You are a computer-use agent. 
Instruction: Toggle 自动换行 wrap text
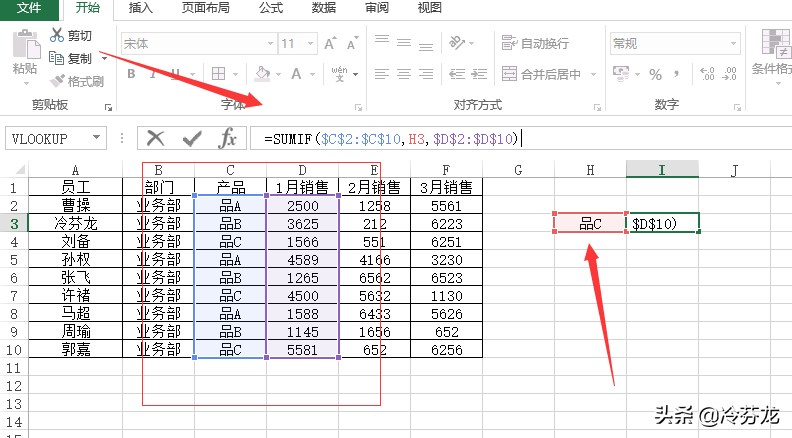click(535, 43)
